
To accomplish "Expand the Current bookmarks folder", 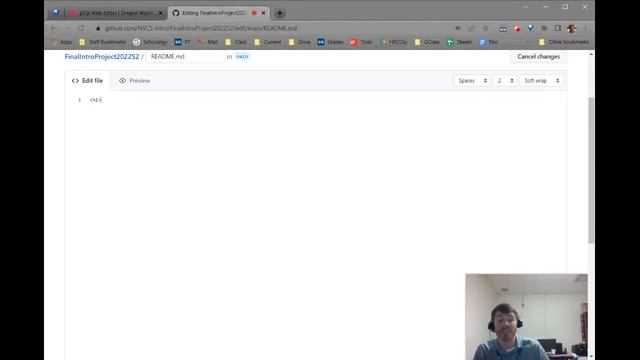I will (x=267, y=42).
